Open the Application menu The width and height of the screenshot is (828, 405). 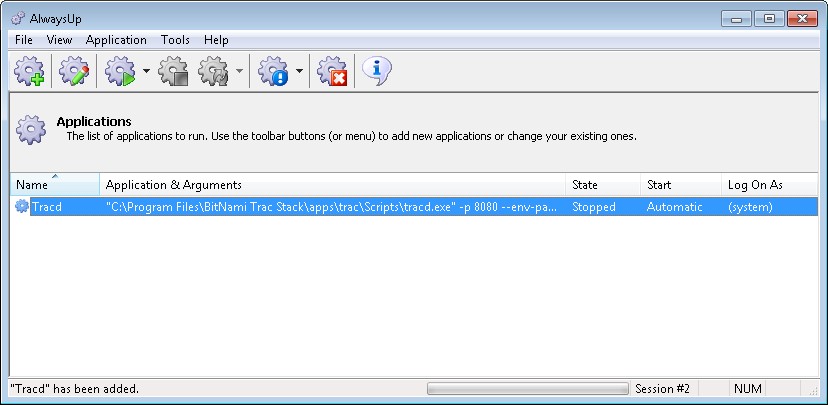click(116, 40)
